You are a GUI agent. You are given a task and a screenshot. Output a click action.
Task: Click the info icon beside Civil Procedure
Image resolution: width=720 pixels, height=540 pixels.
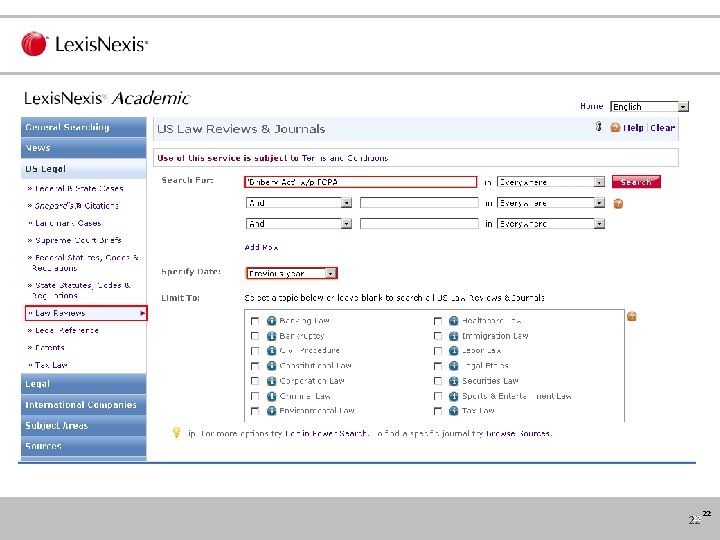[x=271, y=351]
